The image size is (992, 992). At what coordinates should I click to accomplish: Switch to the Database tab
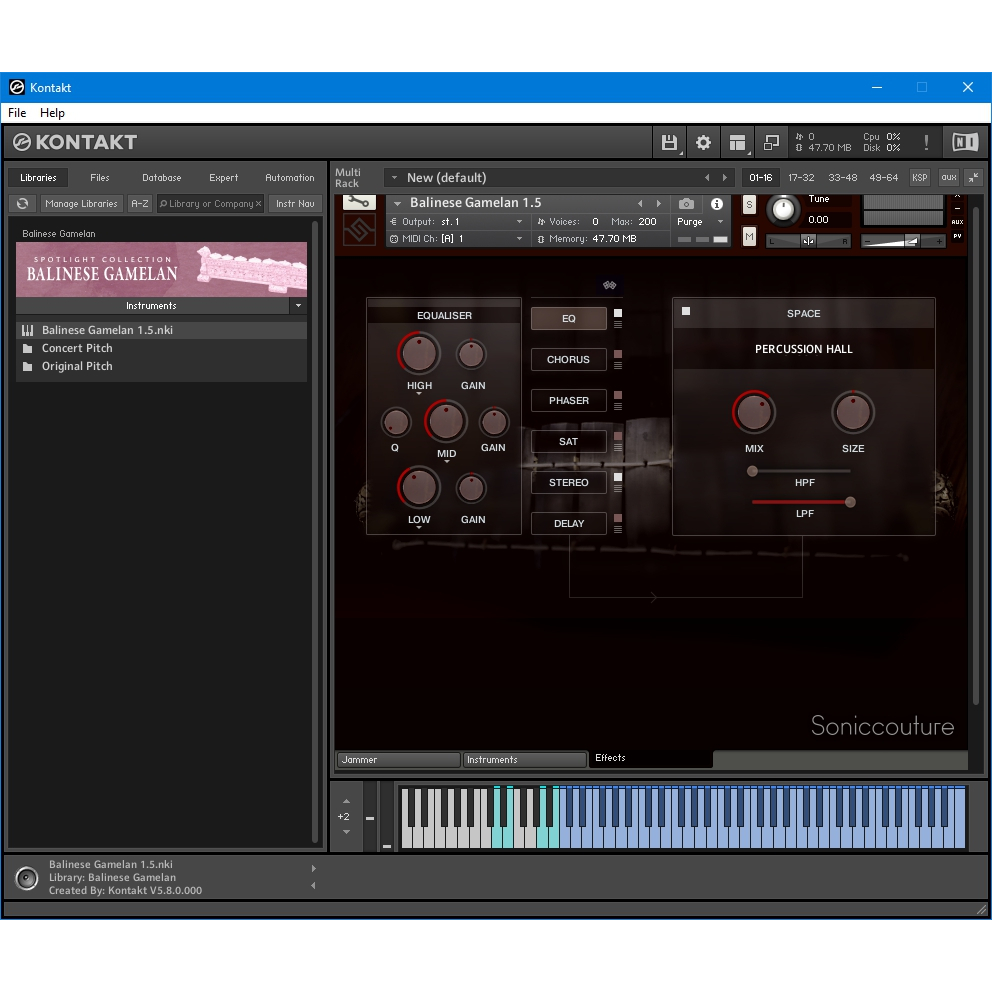coord(161,178)
